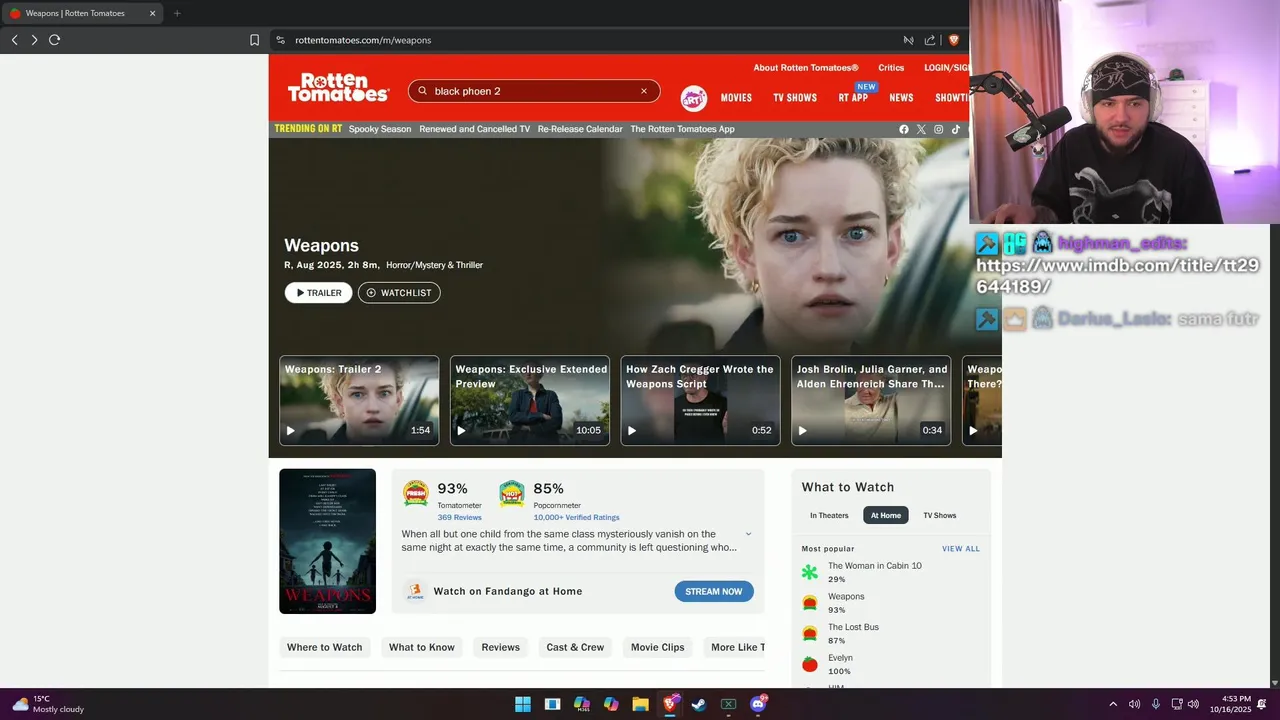Jump to What to Know section
Screen dimensions: 1280x720
(422, 647)
